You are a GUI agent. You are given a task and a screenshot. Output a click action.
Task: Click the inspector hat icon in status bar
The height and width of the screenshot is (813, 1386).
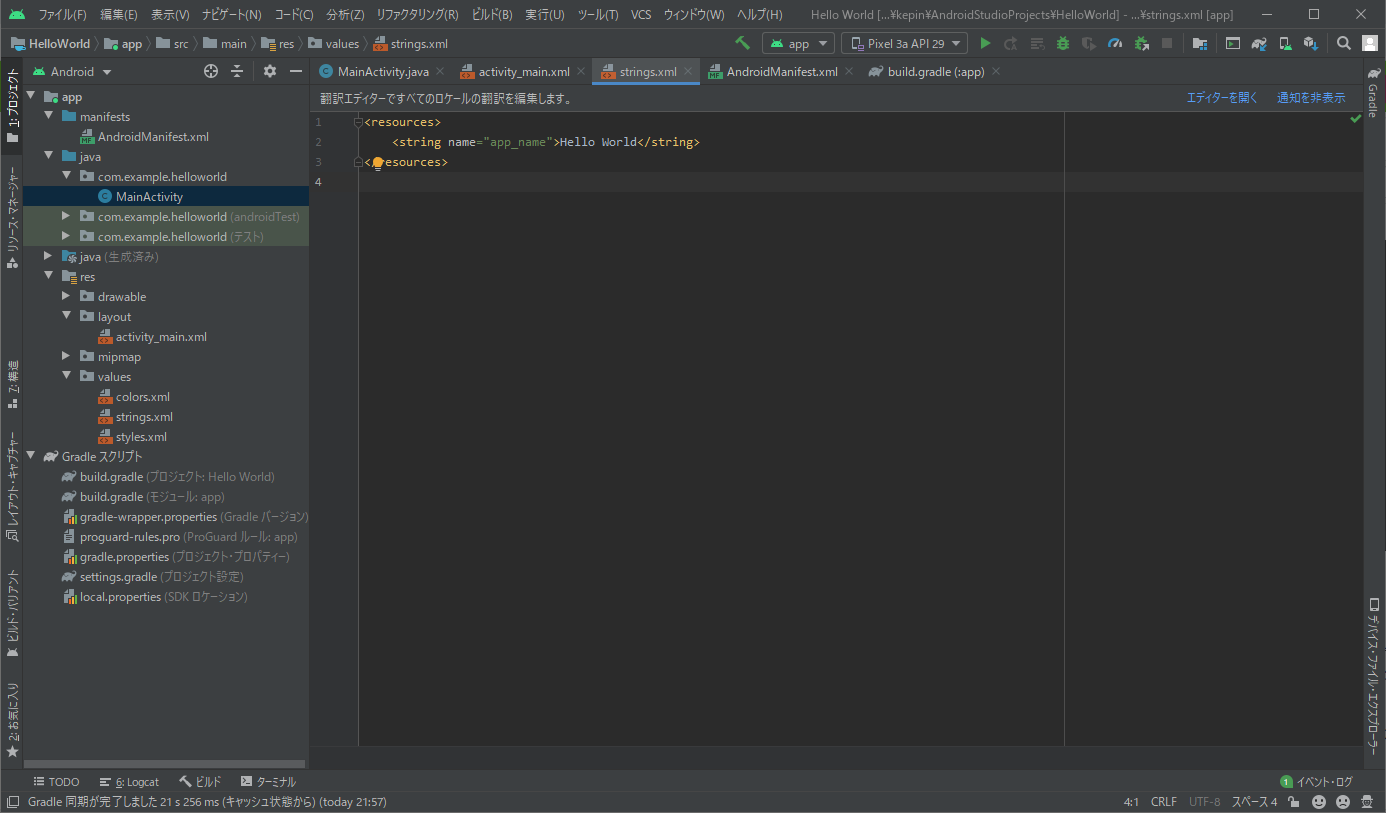(x=1367, y=802)
